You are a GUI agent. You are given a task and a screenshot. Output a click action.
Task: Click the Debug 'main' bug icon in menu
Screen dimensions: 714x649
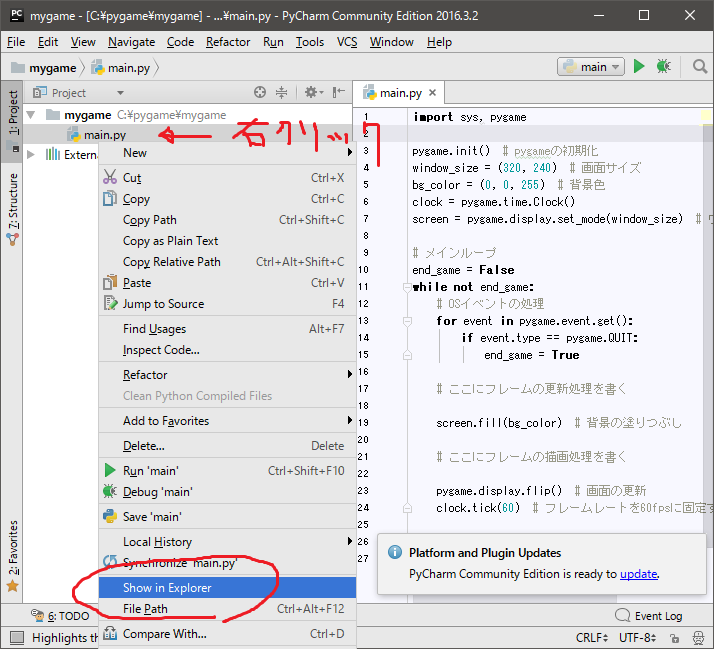click(110, 491)
